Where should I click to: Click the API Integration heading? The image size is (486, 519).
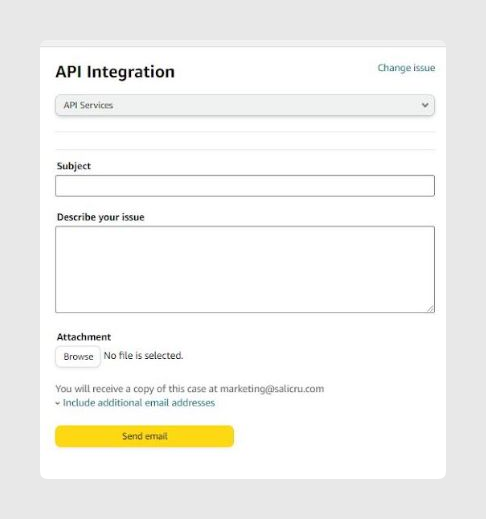click(x=115, y=72)
